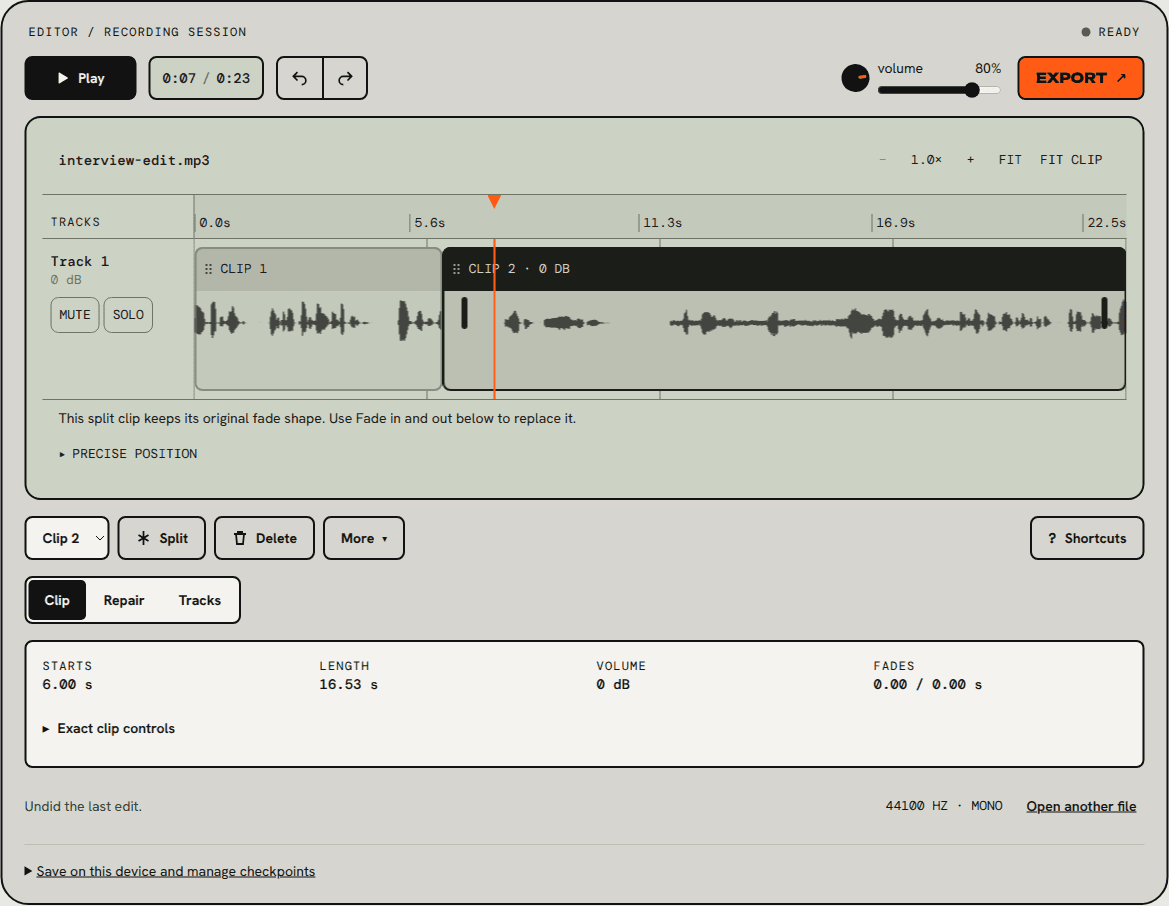Click the 11.3s ruler label
This screenshot has height=906, width=1169.
pyautogui.click(x=662, y=223)
